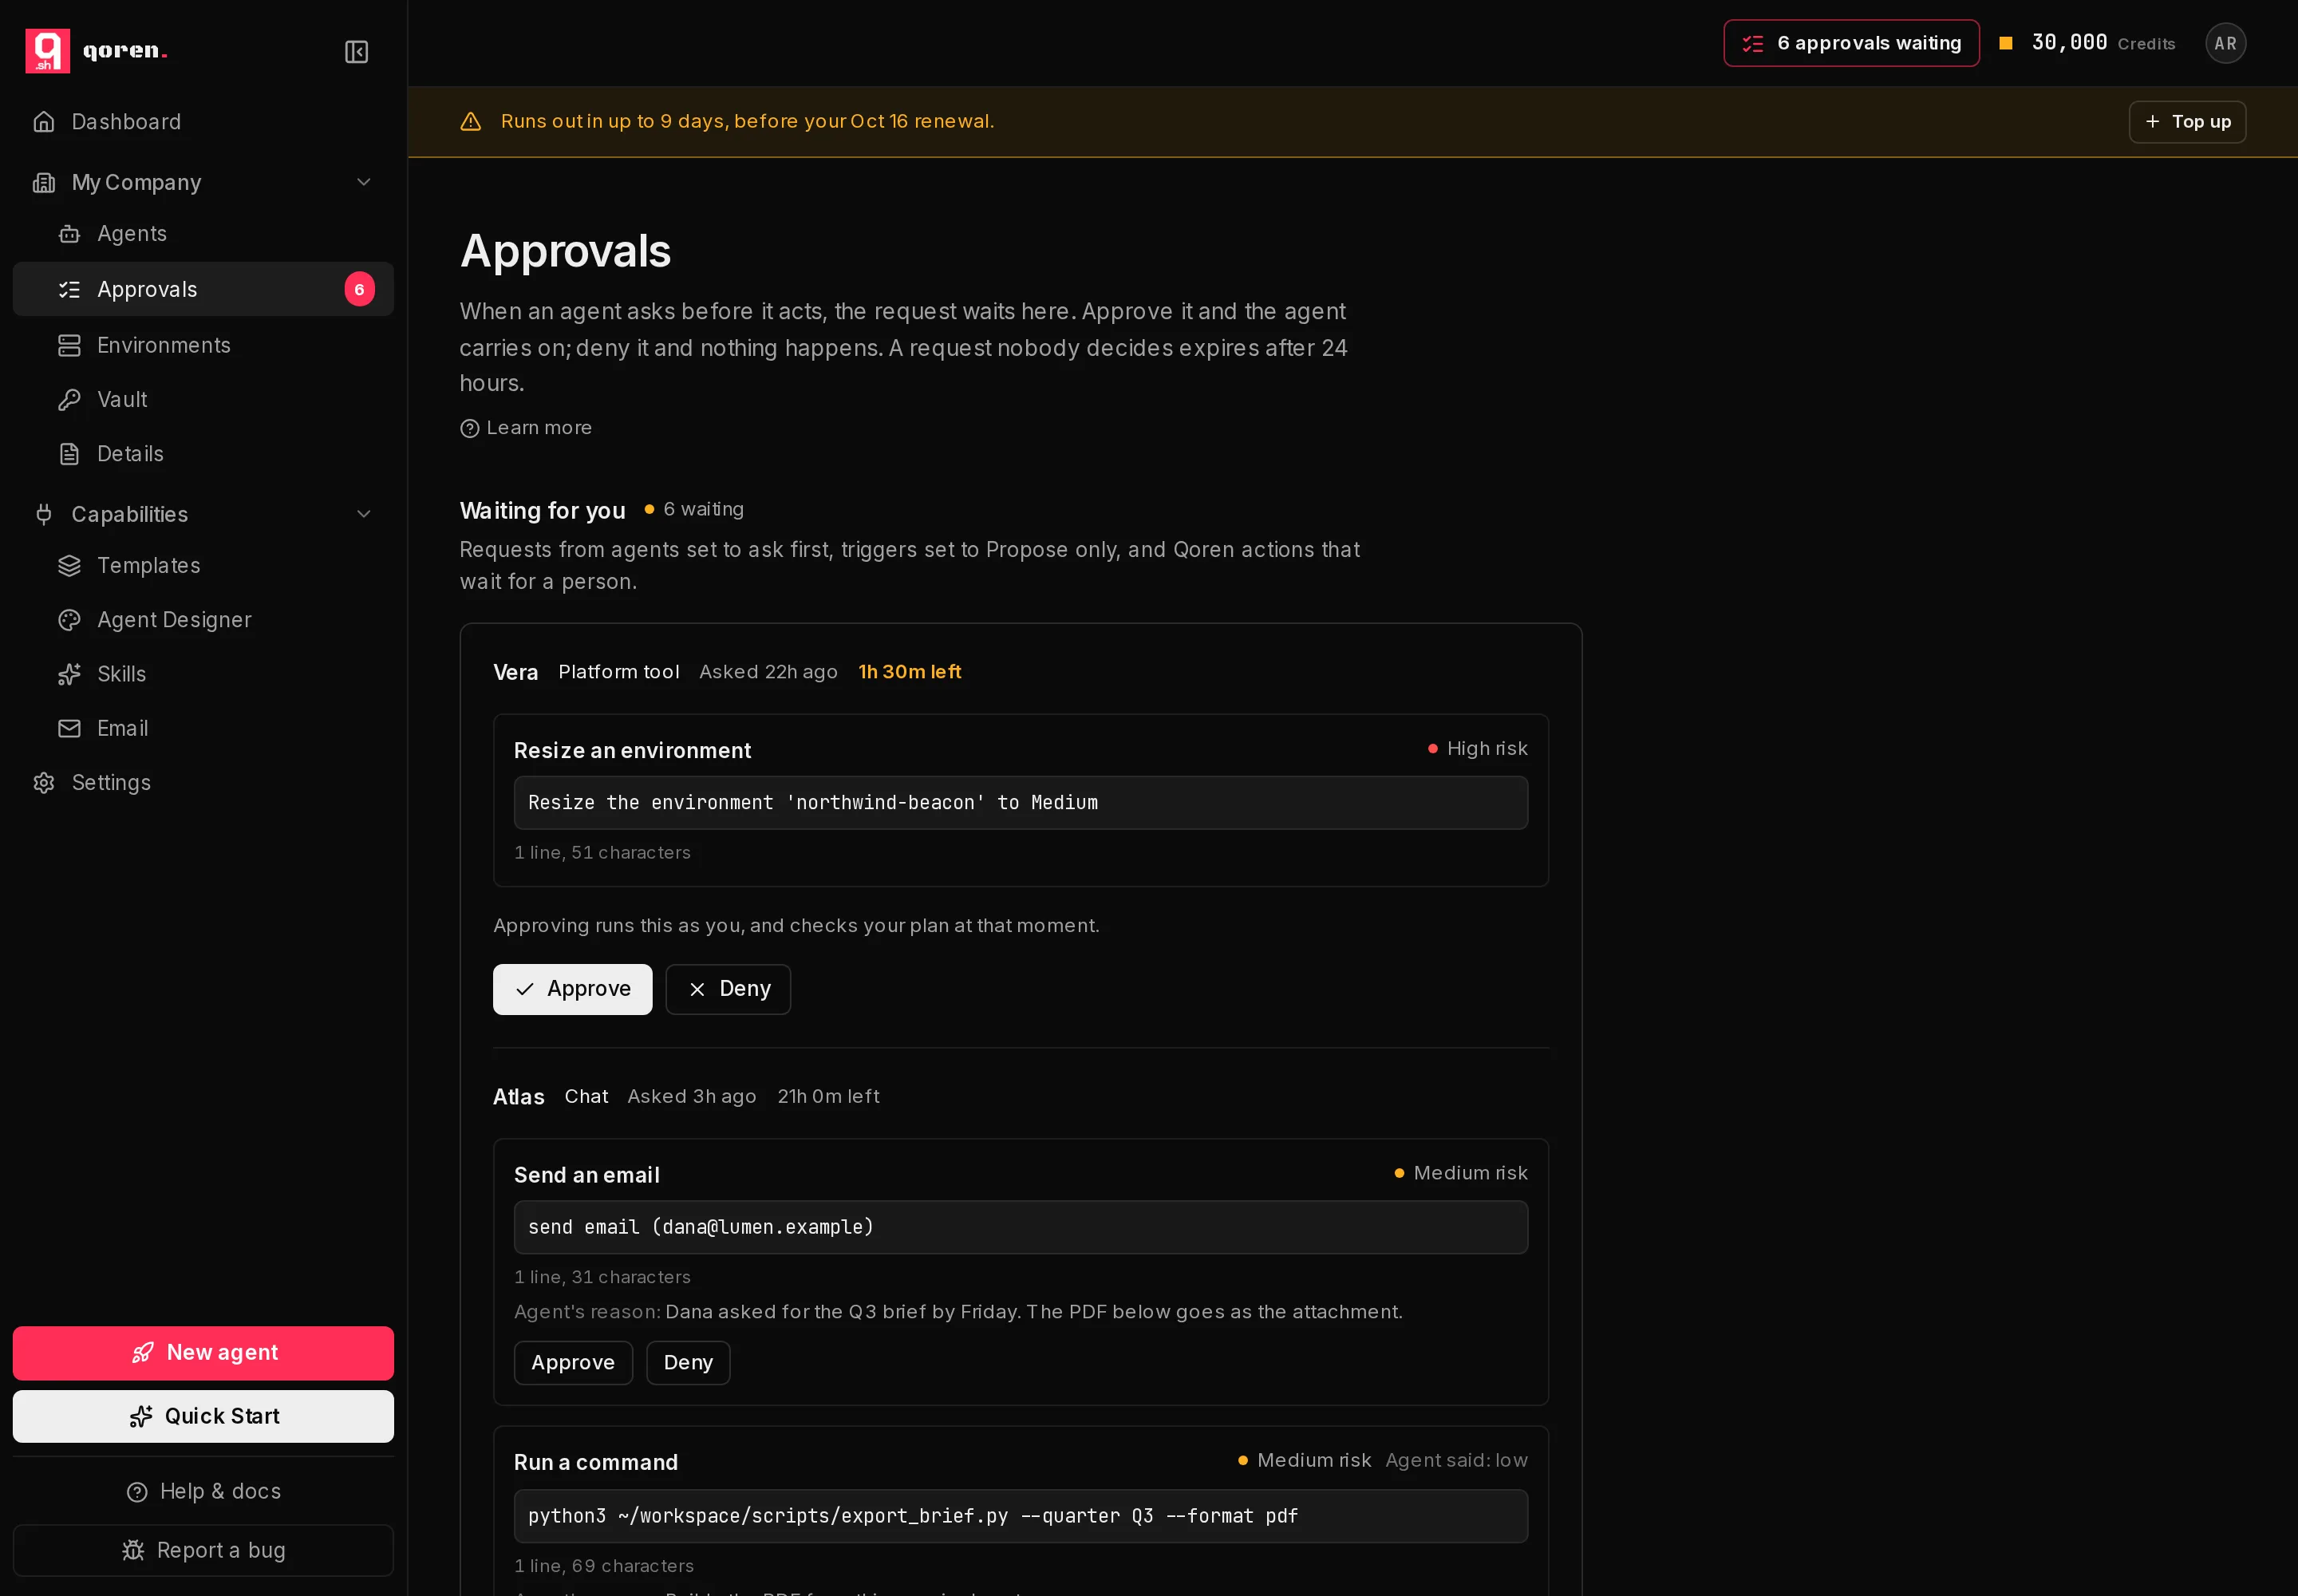
Task: Open the Settings page
Action: click(203, 783)
